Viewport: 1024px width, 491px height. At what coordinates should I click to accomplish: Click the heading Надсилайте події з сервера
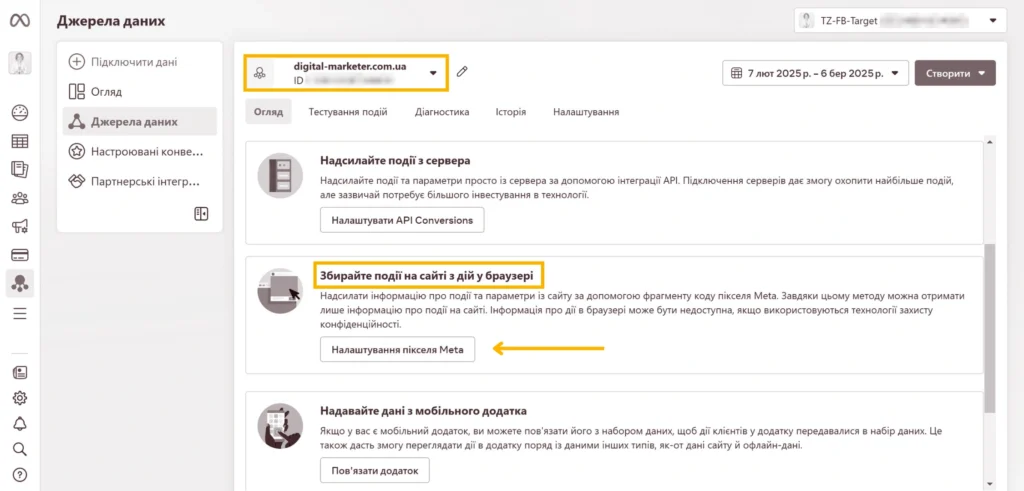coord(396,161)
